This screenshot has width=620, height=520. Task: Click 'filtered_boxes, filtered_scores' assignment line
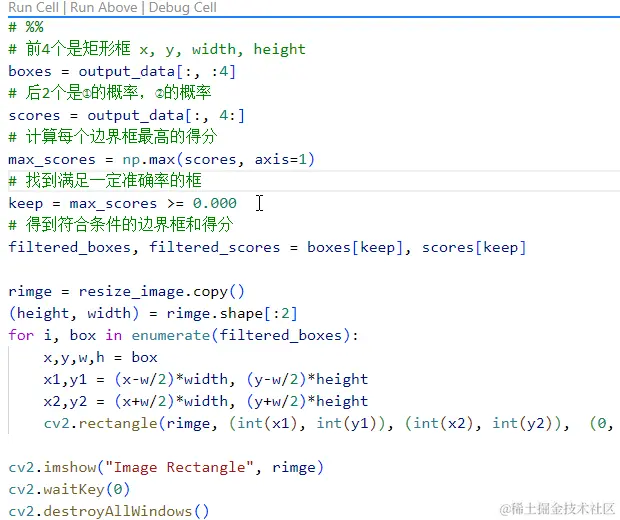267,248
